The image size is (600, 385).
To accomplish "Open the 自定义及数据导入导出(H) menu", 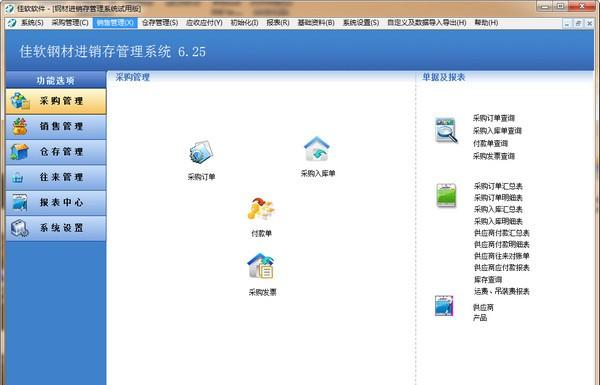I will coord(427,23).
